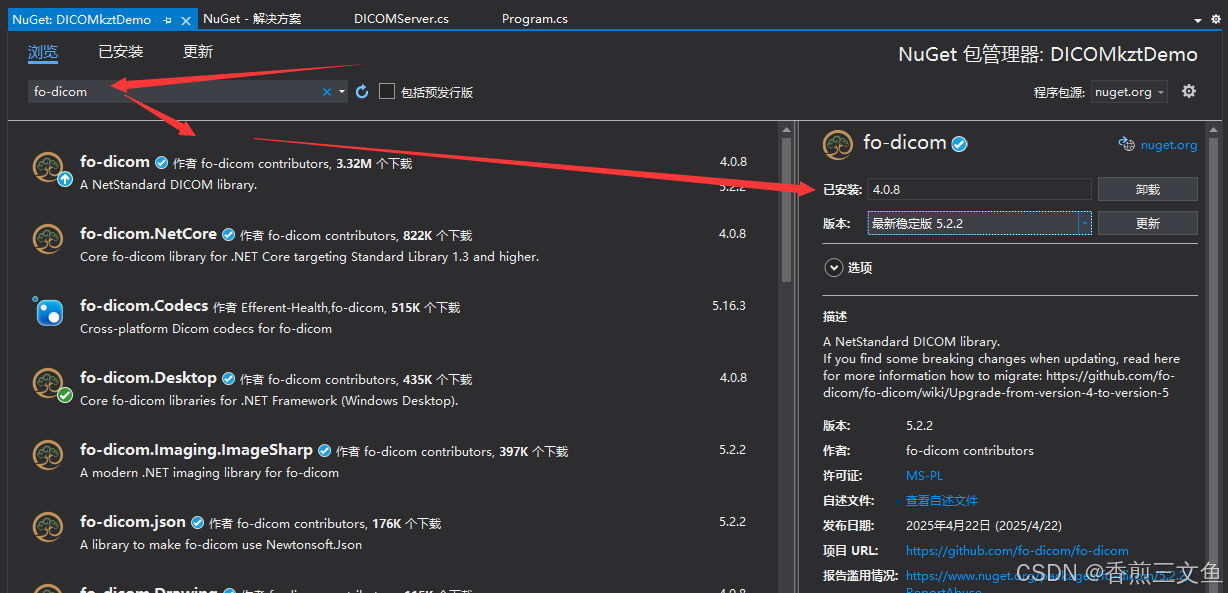Screen dimensions: 1228x593
Task: Open the document tabs overflow dropdown arrow
Action: click(x=1198, y=20)
